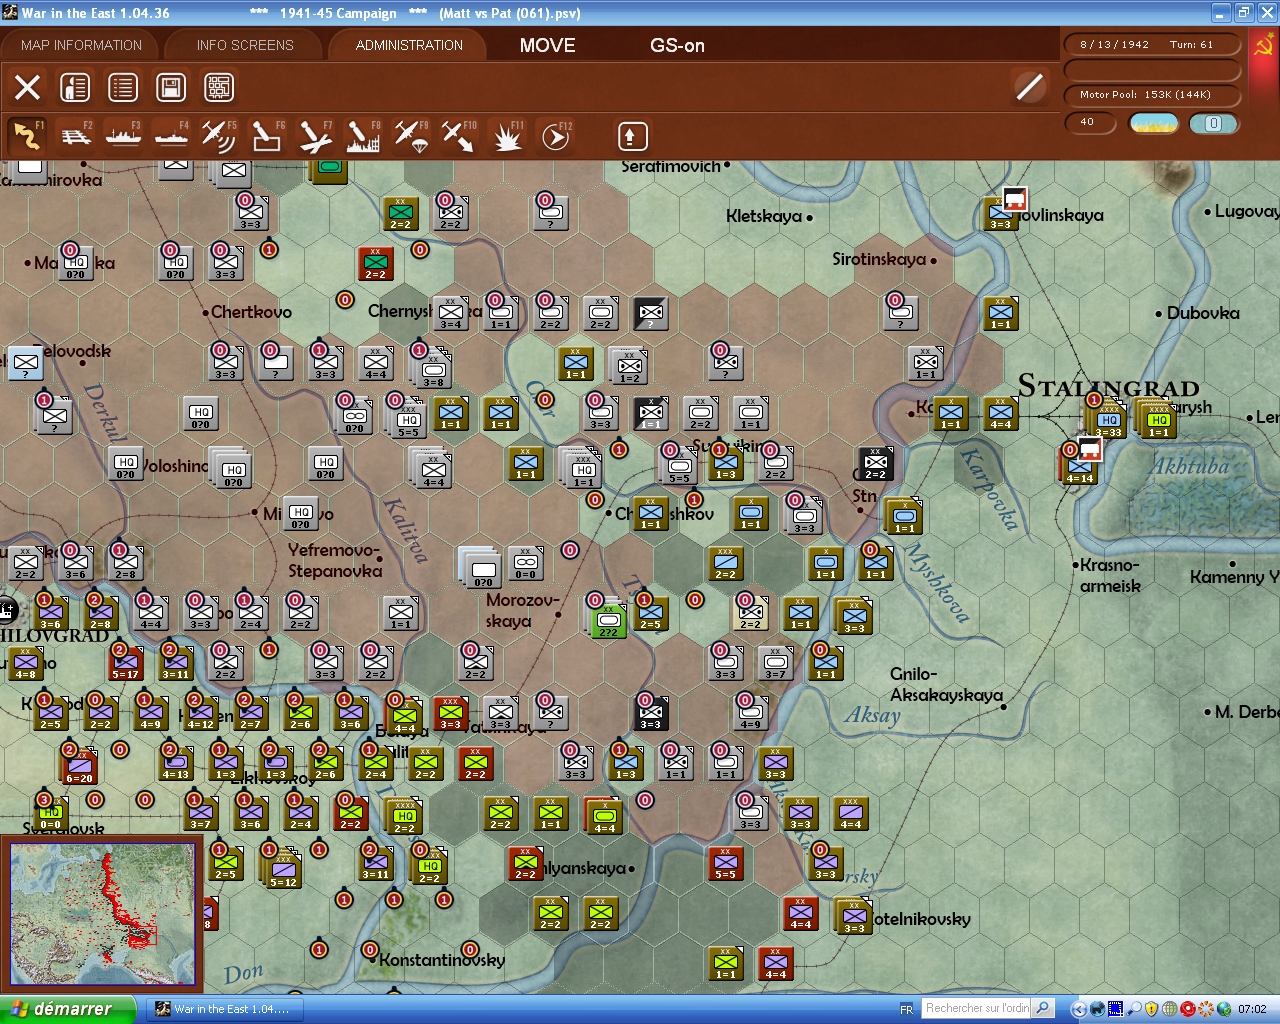Click the Kletskaya town label
The height and width of the screenshot is (1024, 1280).
pyautogui.click(x=764, y=216)
